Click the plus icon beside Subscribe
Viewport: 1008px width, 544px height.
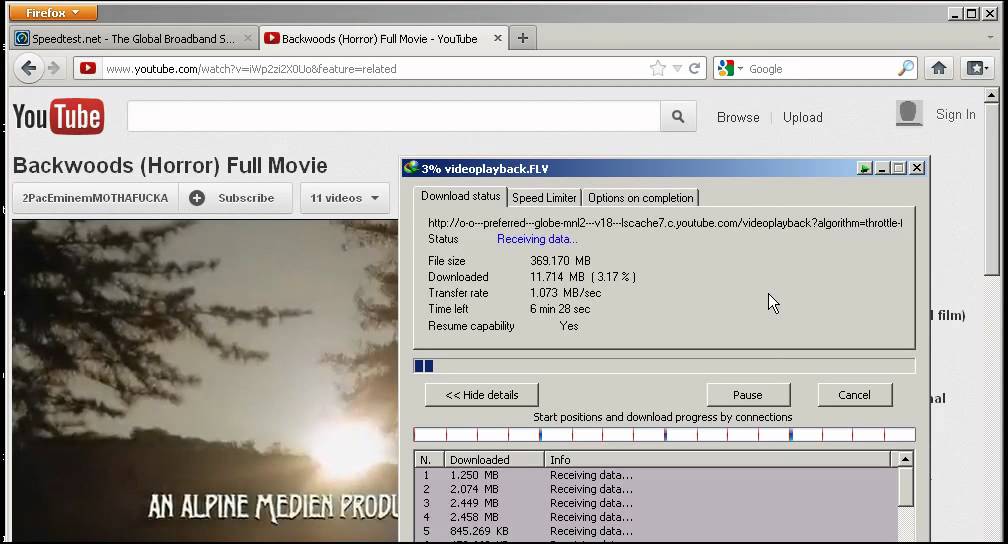click(x=197, y=198)
